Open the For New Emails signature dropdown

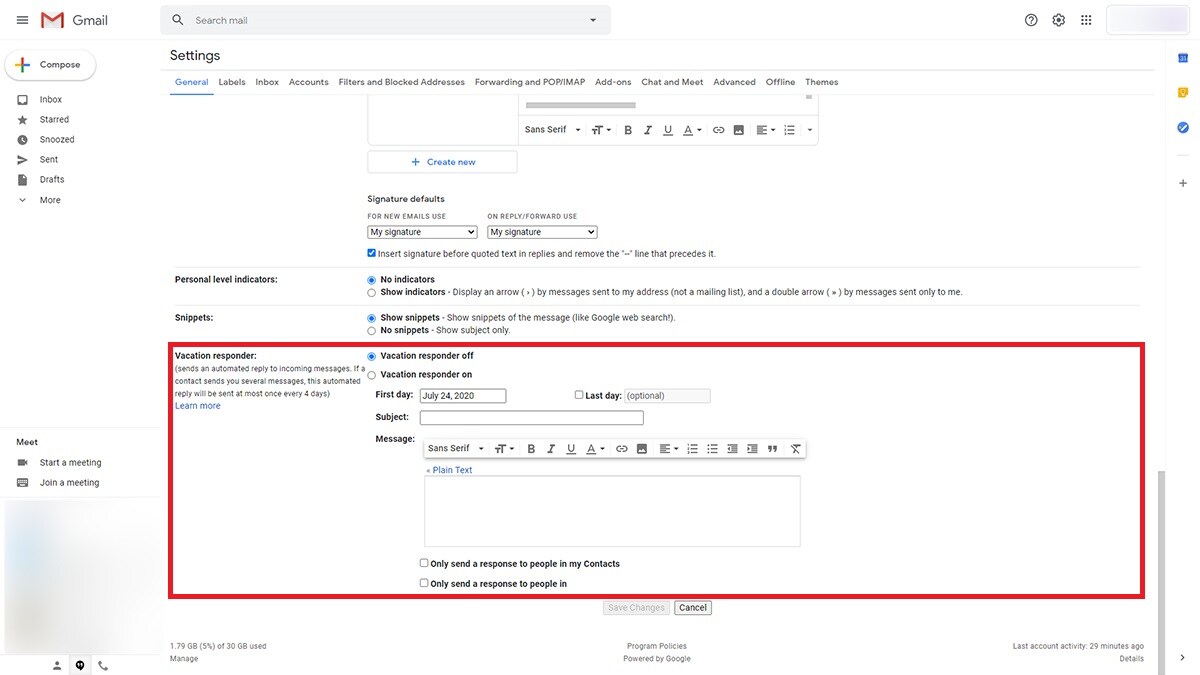click(x=422, y=232)
